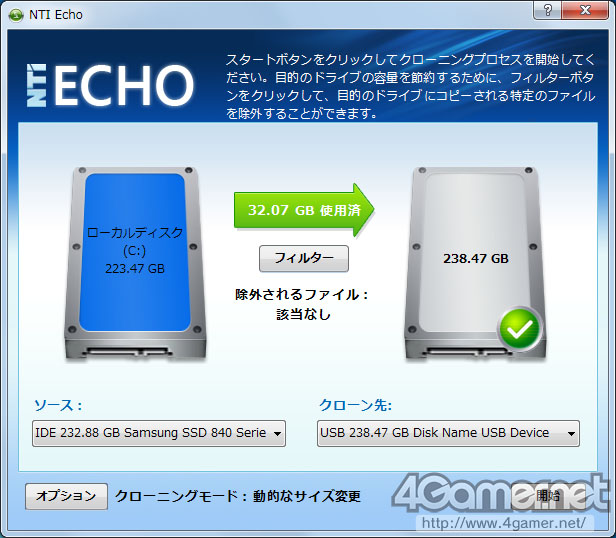Click the question mark help button

547,10
